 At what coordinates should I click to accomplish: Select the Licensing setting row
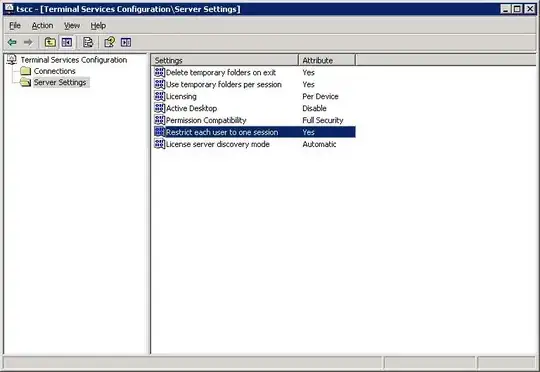(255, 96)
